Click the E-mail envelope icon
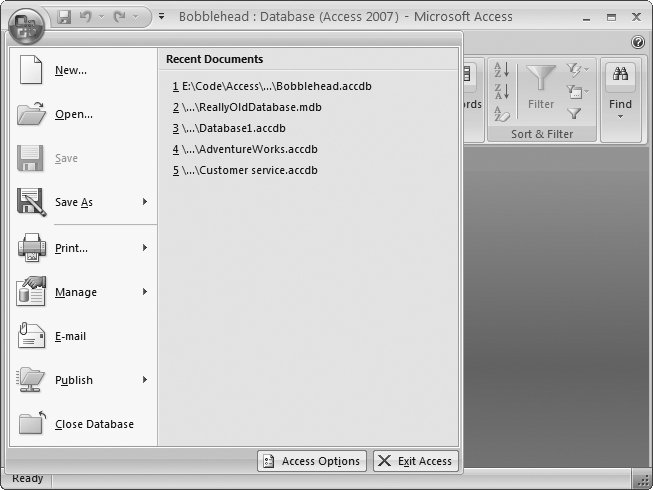Image resolution: width=653 pixels, height=490 pixels. click(32, 336)
